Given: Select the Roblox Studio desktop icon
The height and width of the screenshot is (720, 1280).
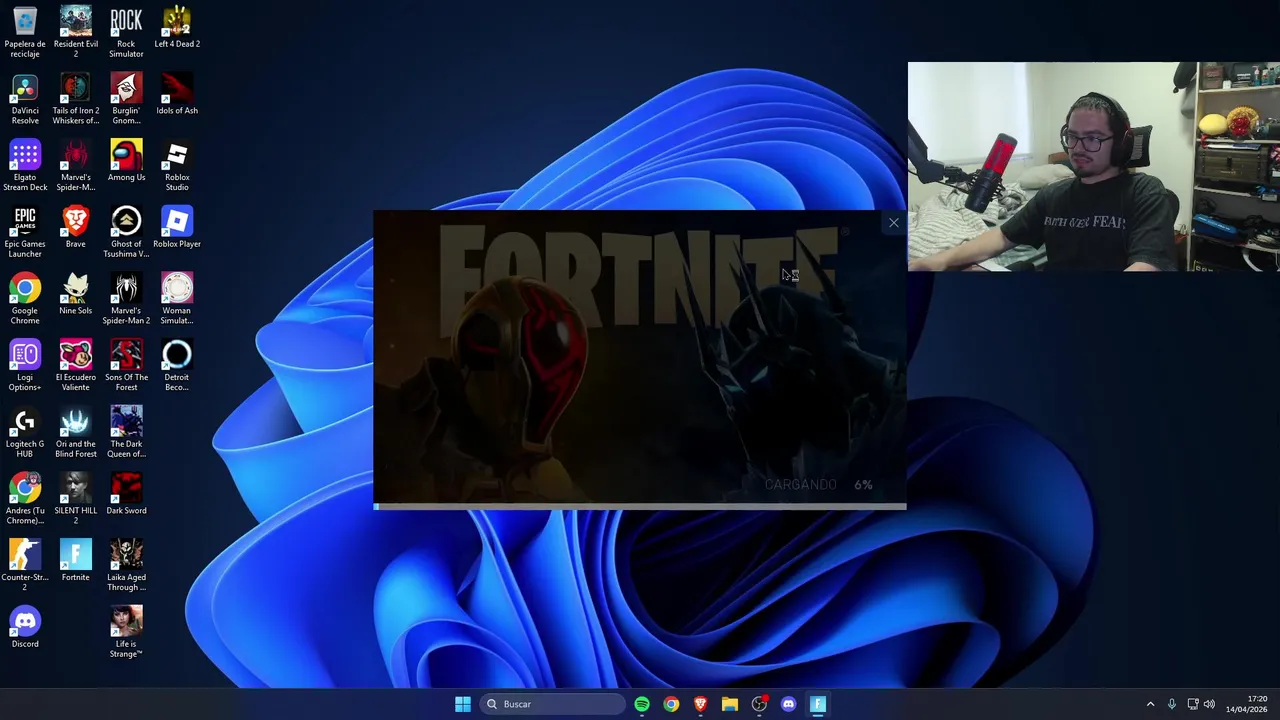Looking at the screenshot, I should [x=177, y=165].
